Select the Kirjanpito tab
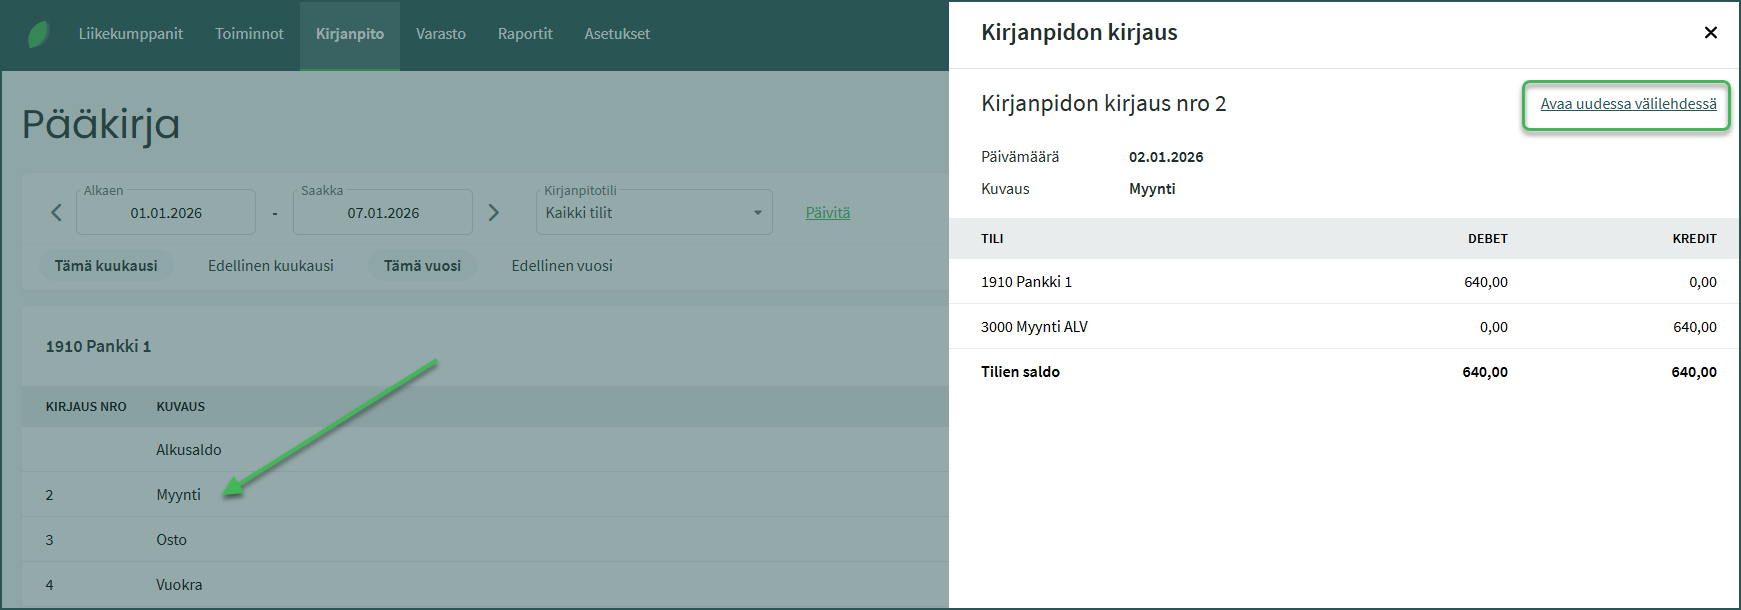This screenshot has width=1741, height=610. coord(350,34)
